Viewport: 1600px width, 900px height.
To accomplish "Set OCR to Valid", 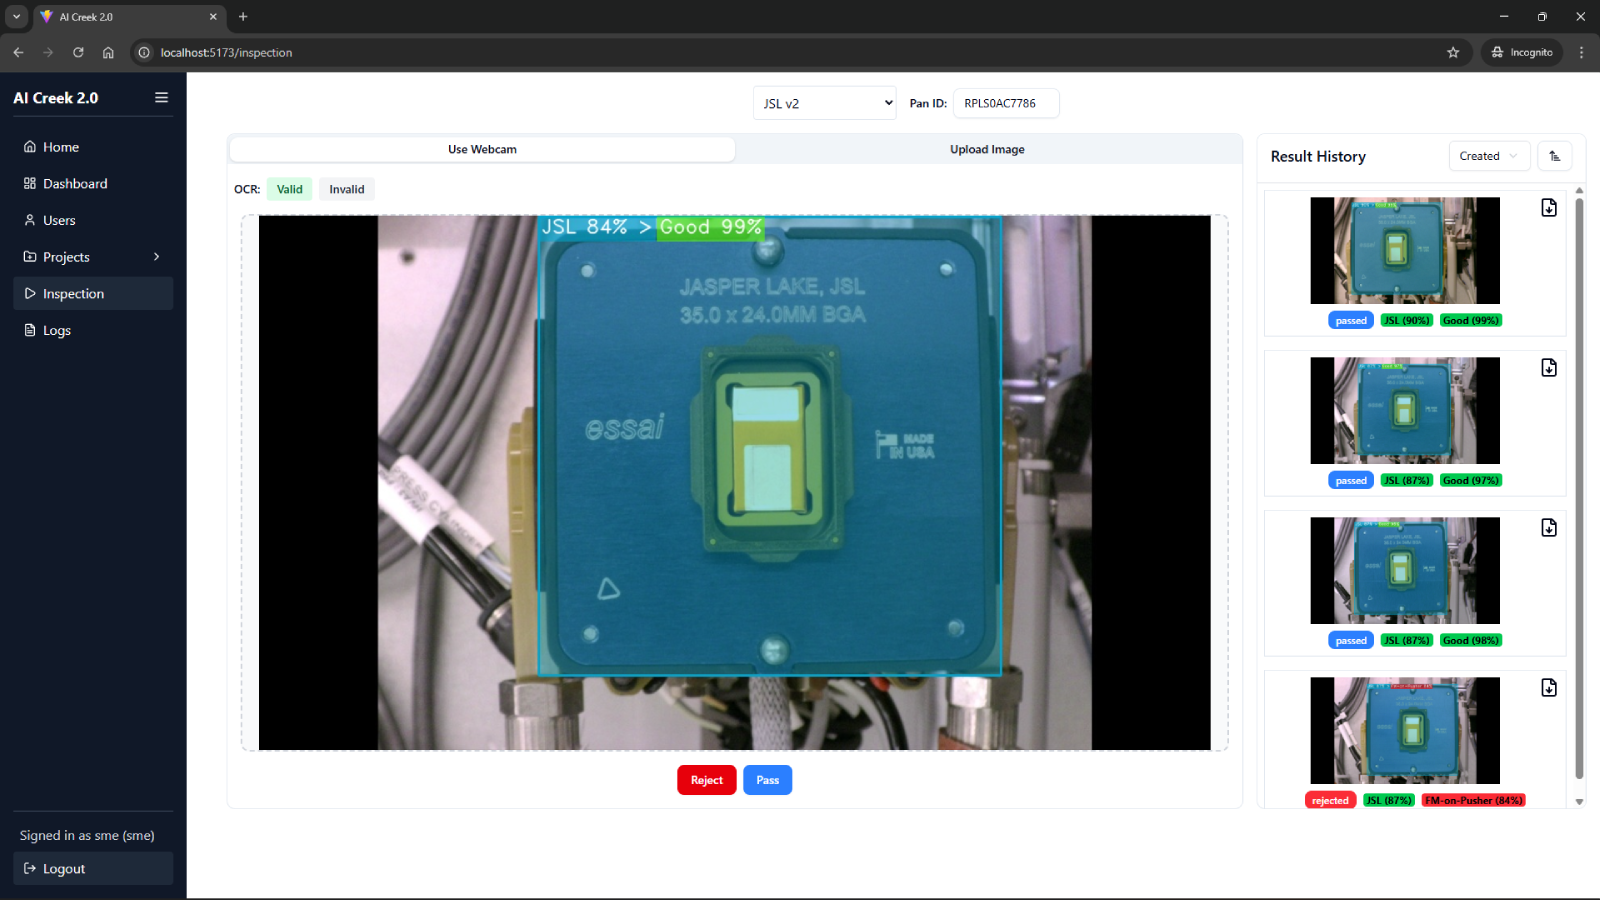I will coord(289,189).
